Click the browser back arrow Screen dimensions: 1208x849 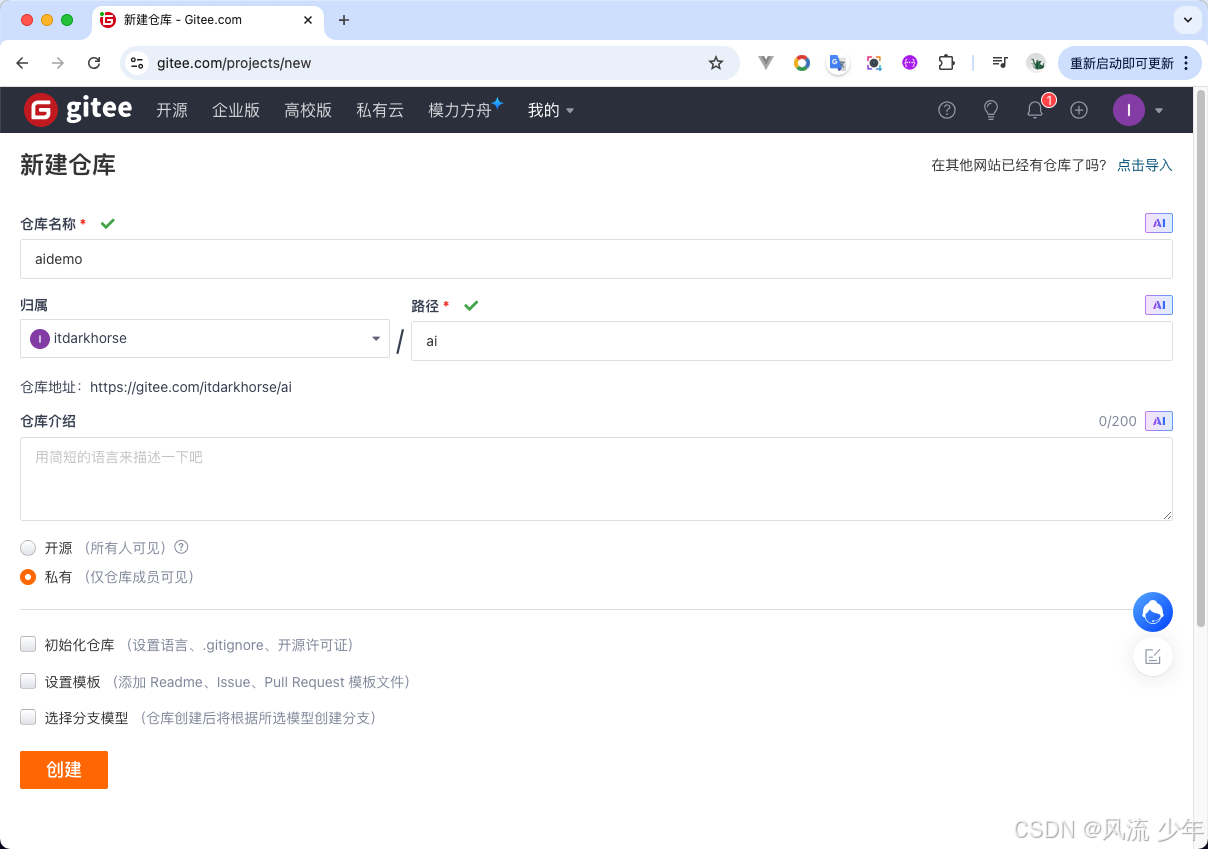coord(22,63)
